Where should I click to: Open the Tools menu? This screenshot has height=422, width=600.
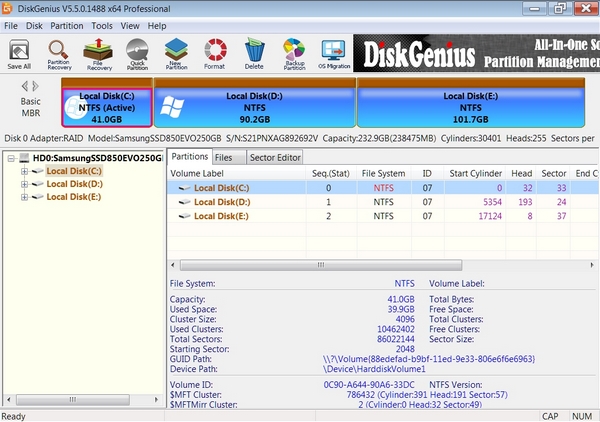pos(102,24)
